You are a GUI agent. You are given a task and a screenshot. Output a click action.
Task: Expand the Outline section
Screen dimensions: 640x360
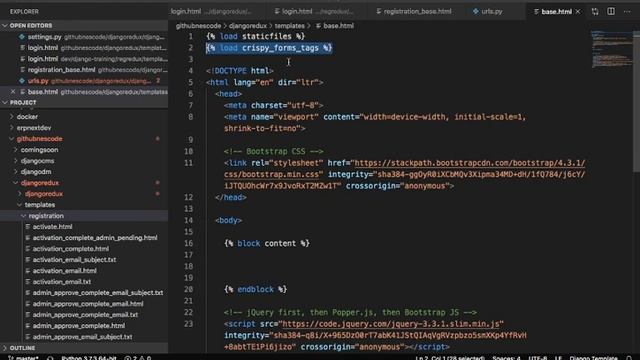(x=22, y=348)
